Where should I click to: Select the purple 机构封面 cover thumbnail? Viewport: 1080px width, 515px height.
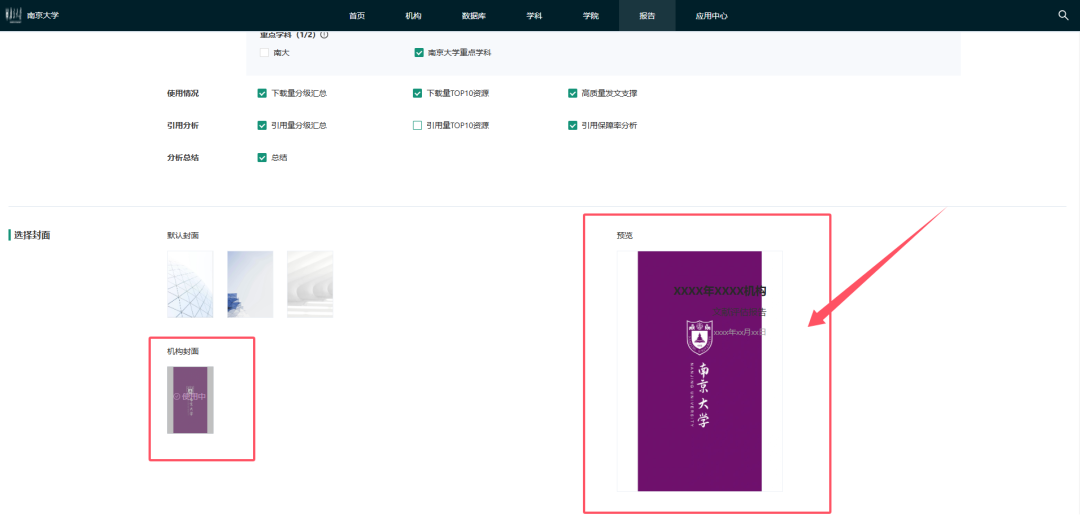click(x=190, y=399)
